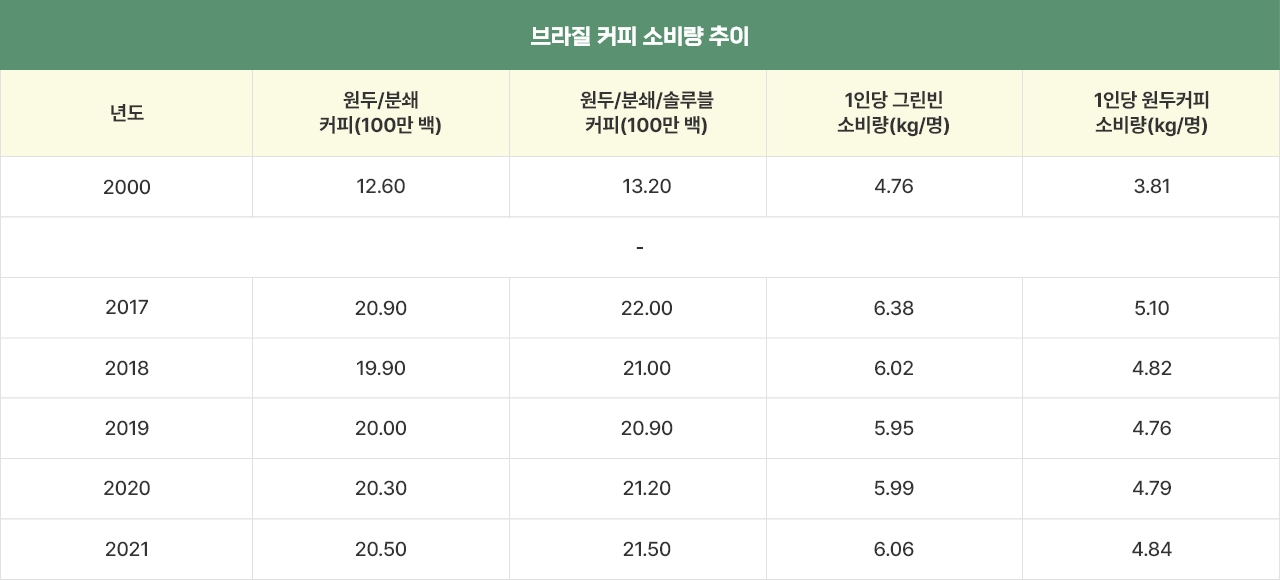This screenshot has height=580, width=1280.
Task: Select the 1인당 그린빈 소비량 header
Action: click(894, 113)
